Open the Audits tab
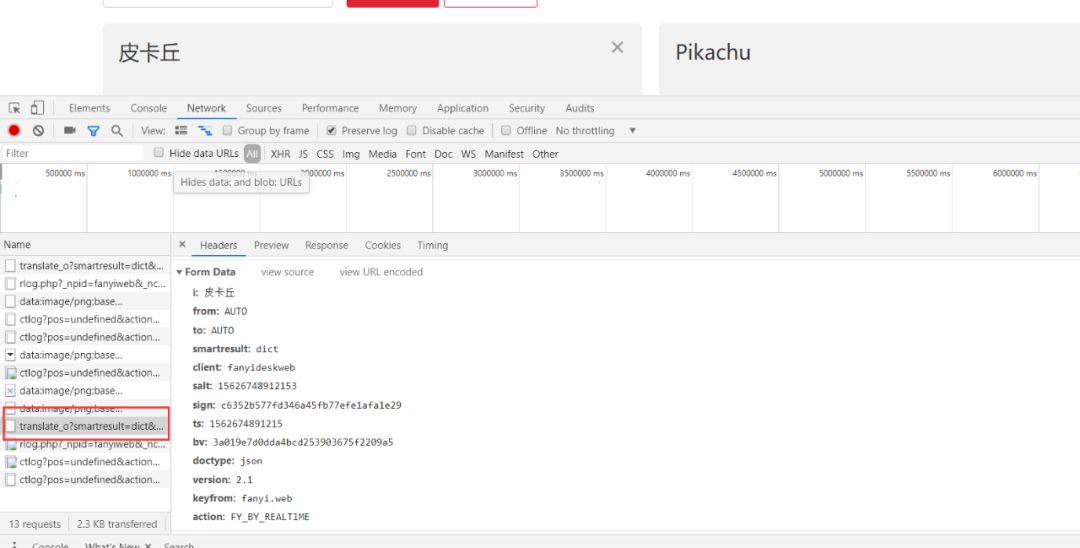1080x548 pixels. click(580, 108)
